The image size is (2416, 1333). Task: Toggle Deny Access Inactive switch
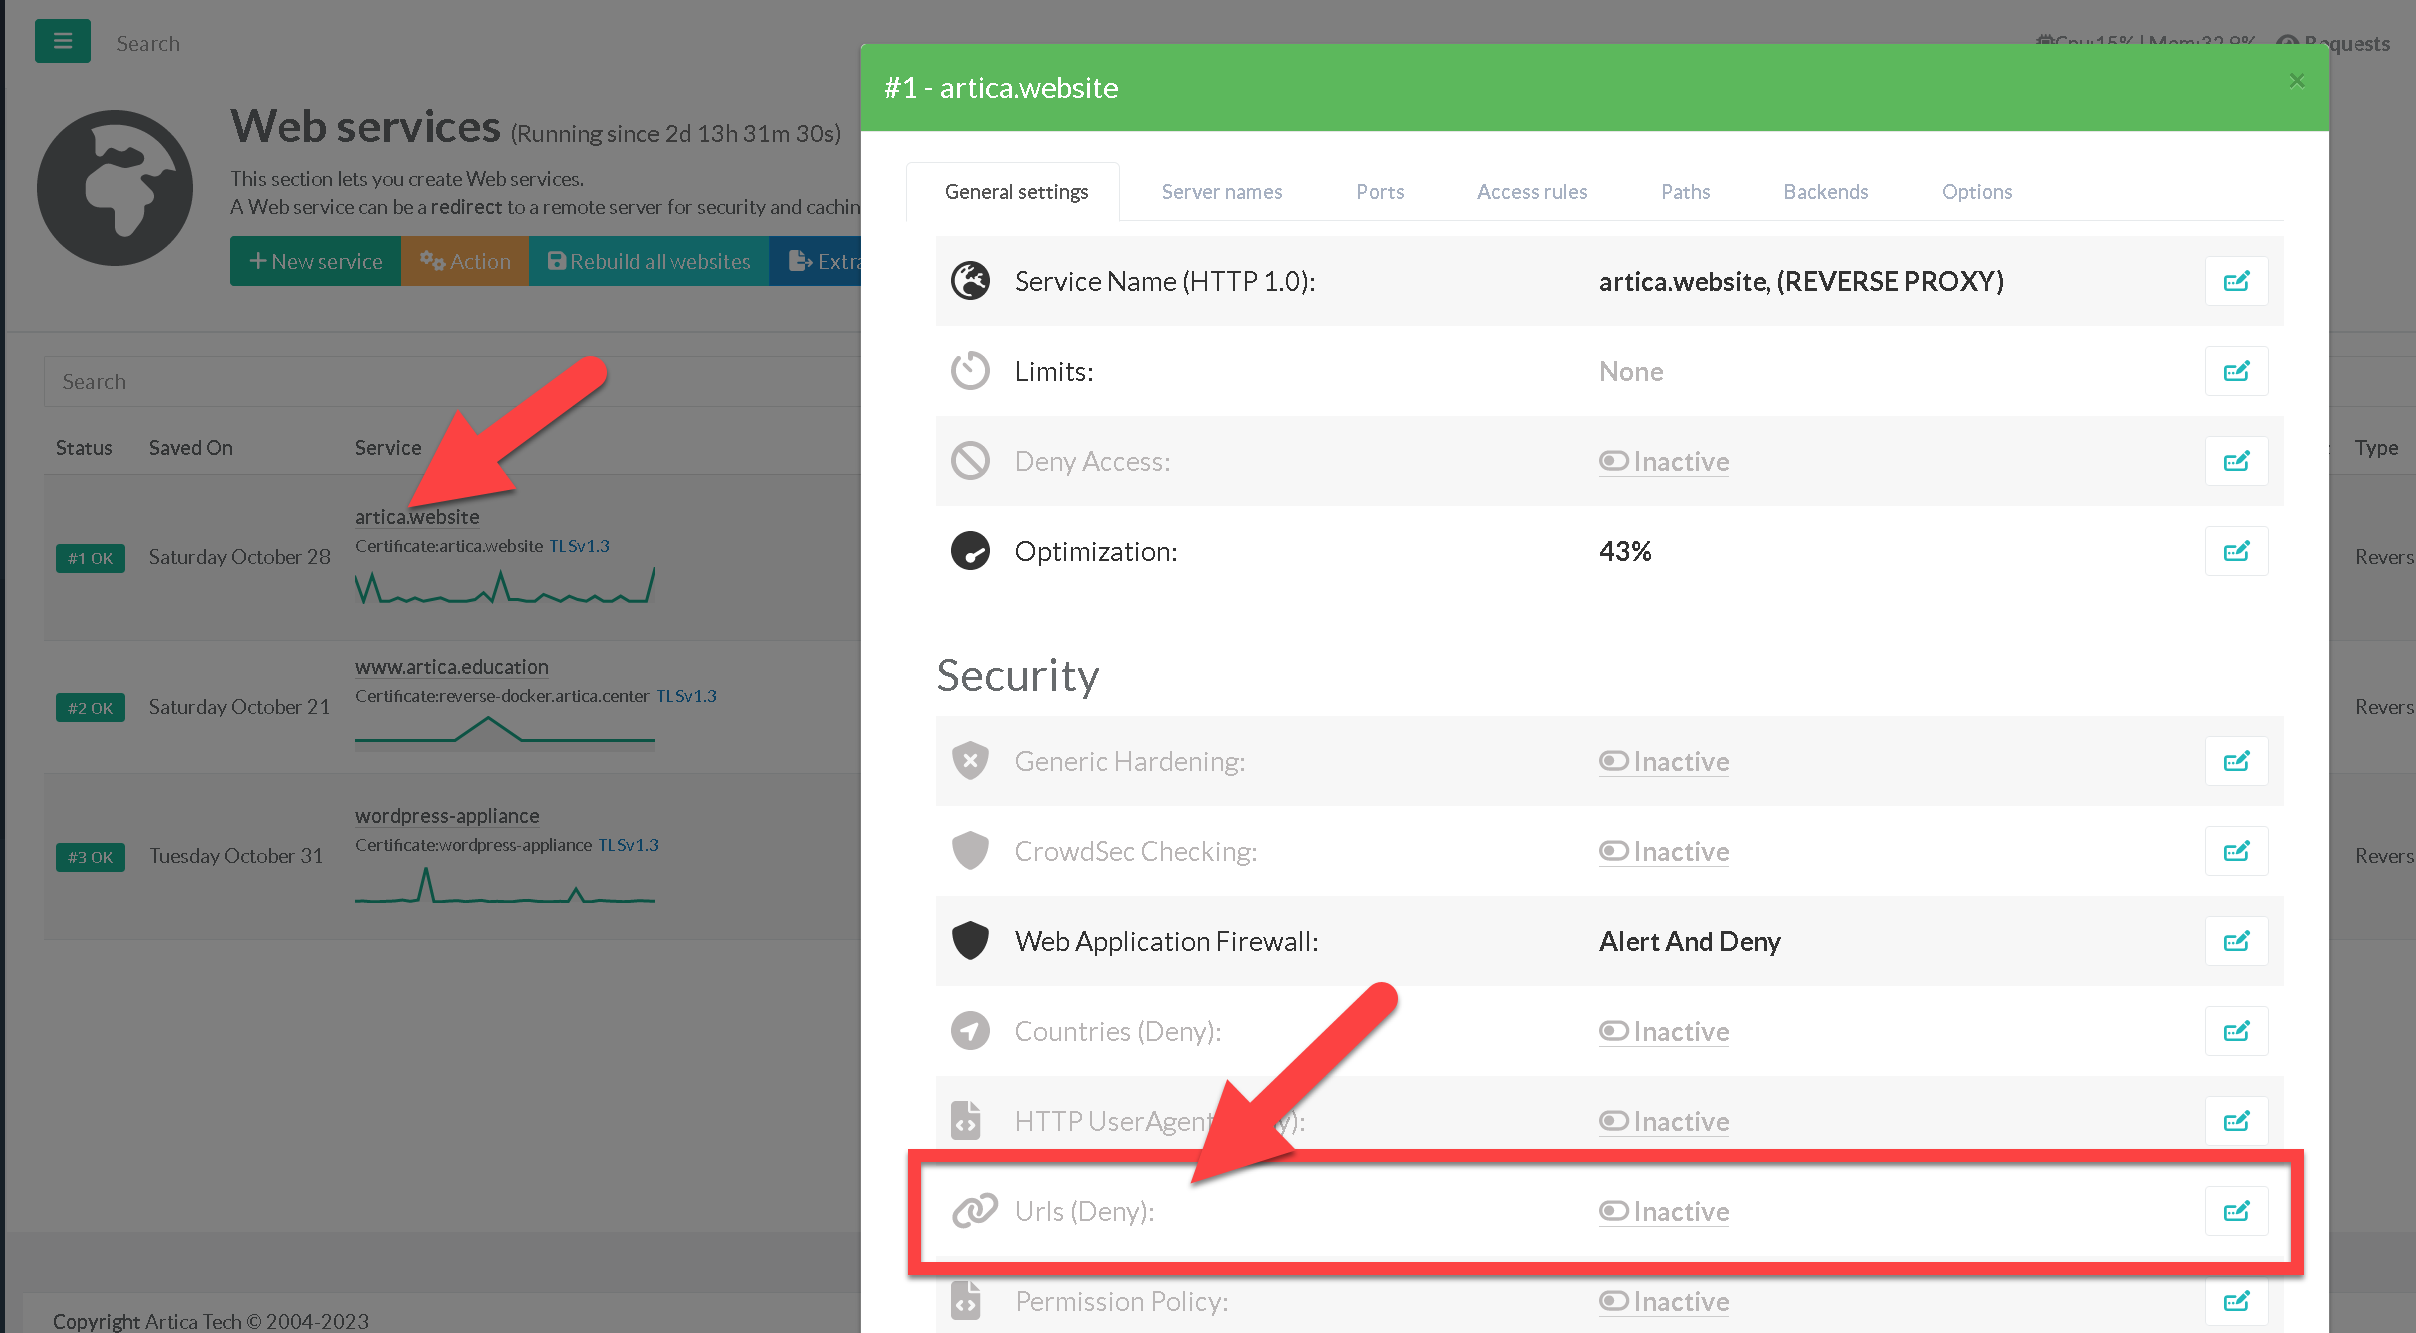[1663, 461]
